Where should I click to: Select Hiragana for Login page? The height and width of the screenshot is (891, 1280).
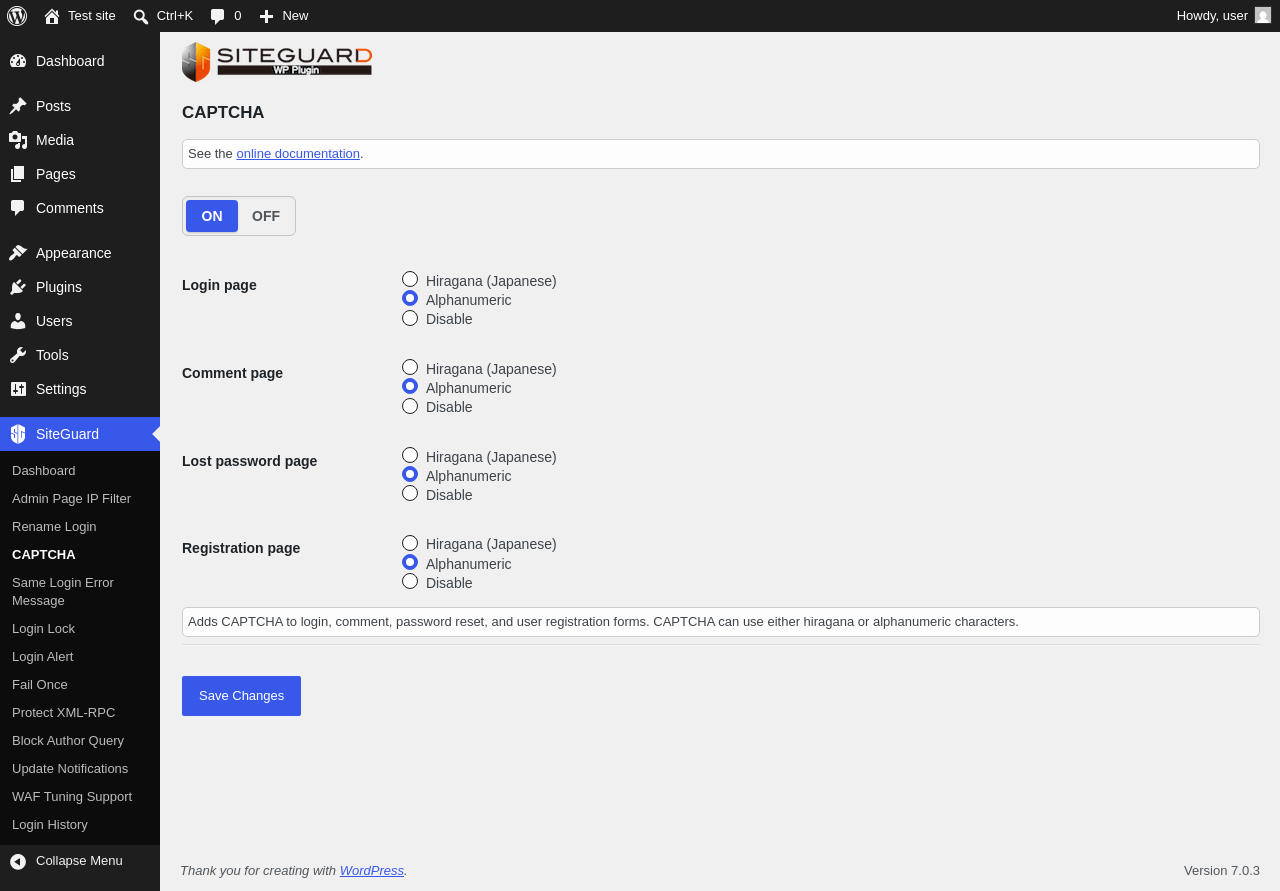pos(410,280)
